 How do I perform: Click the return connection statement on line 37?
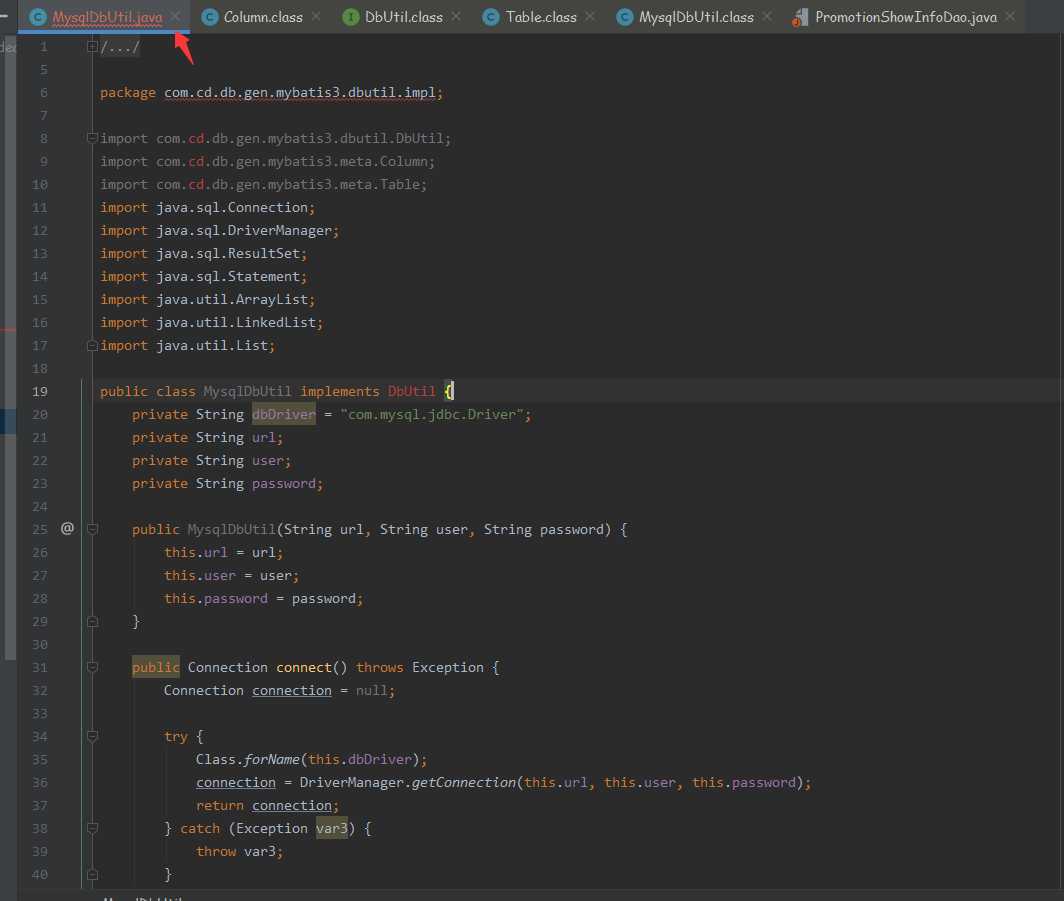267,806
